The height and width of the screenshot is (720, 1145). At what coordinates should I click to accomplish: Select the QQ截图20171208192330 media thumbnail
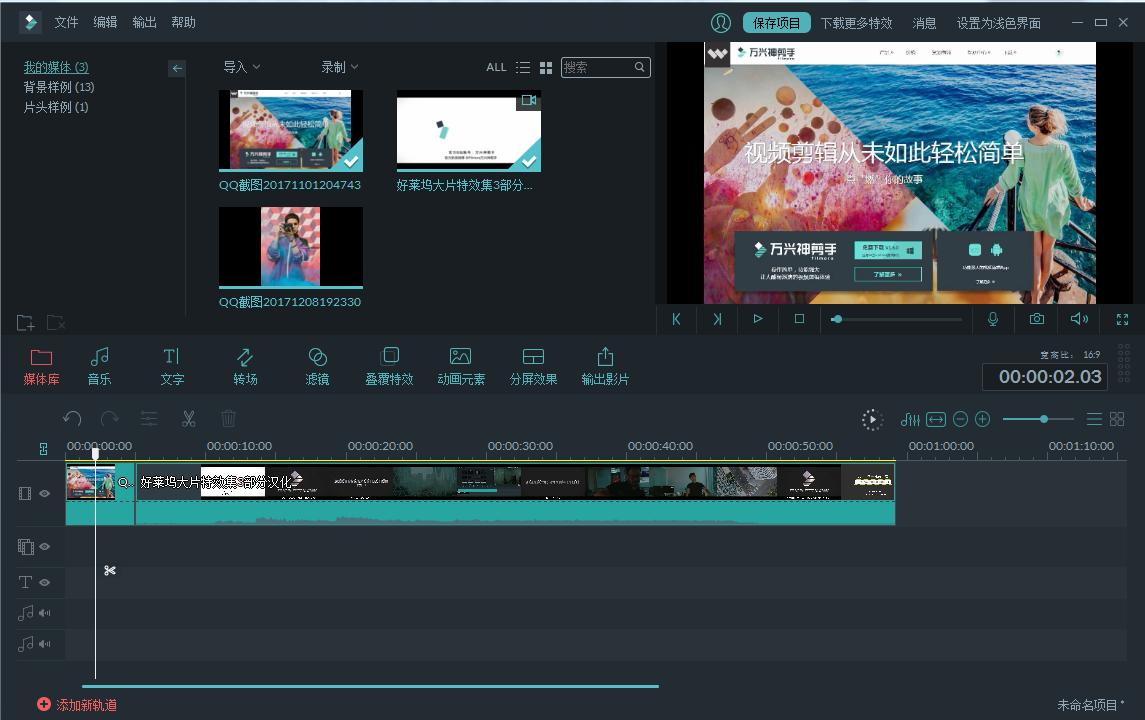click(x=290, y=247)
